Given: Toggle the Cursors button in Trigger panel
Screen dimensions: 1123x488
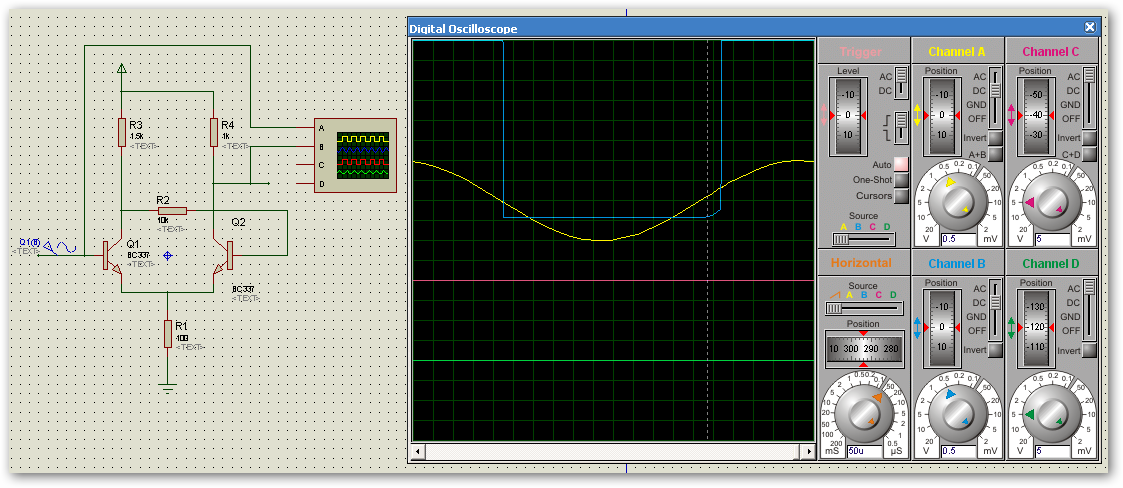Looking at the screenshot, I should click(x=901, y=196).
